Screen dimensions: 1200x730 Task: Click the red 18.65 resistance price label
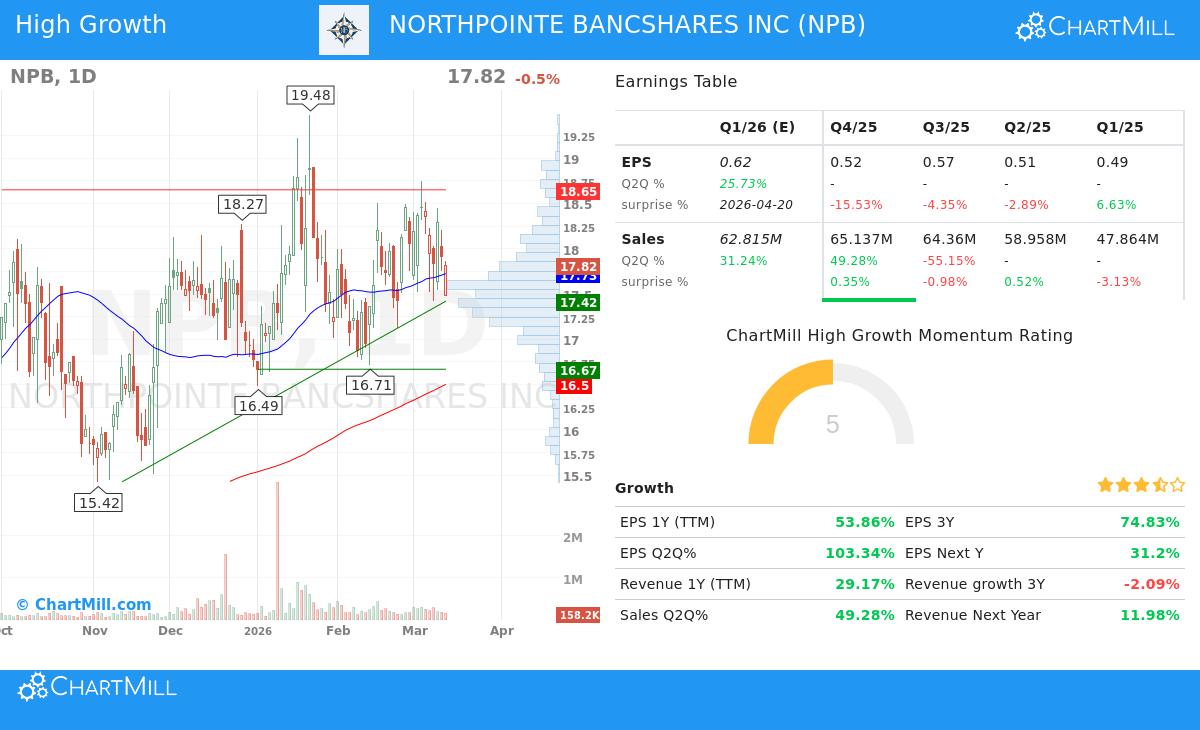pos(578,190)
